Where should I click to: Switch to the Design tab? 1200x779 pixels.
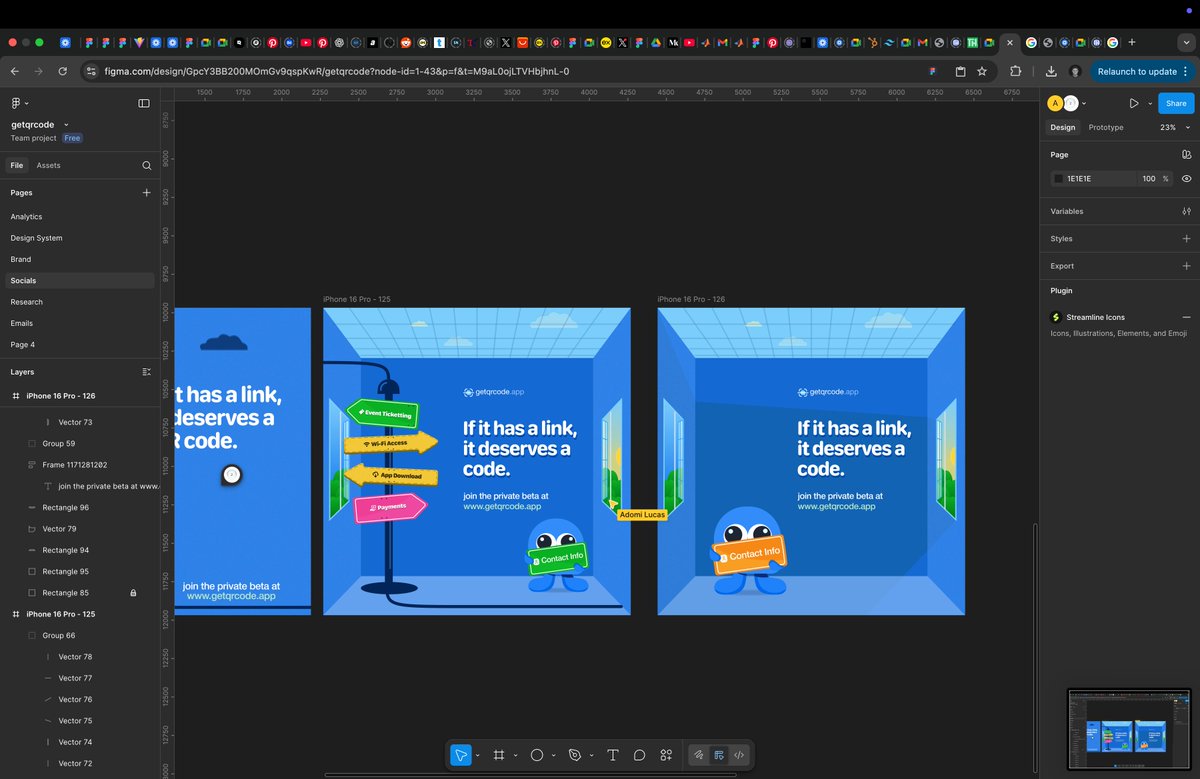pyautogui.click(x=1063, y=127)
